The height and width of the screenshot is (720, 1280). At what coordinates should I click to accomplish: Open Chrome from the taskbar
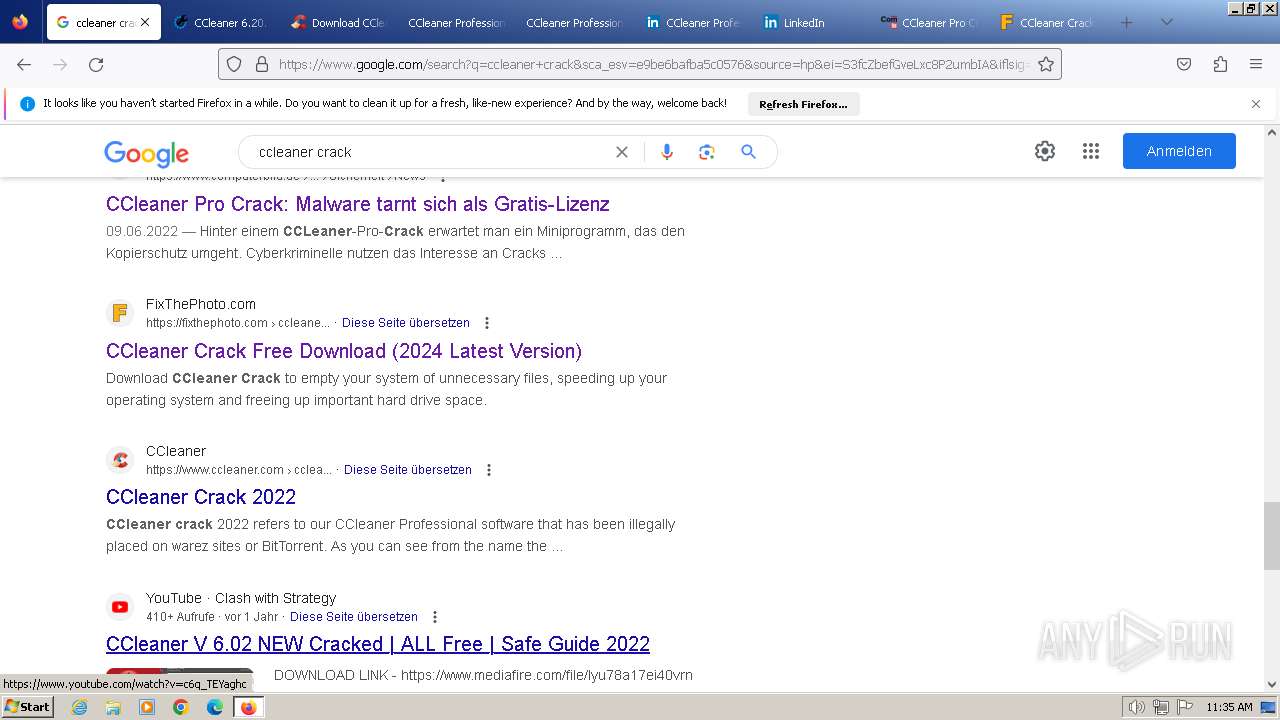coord(181,707)
